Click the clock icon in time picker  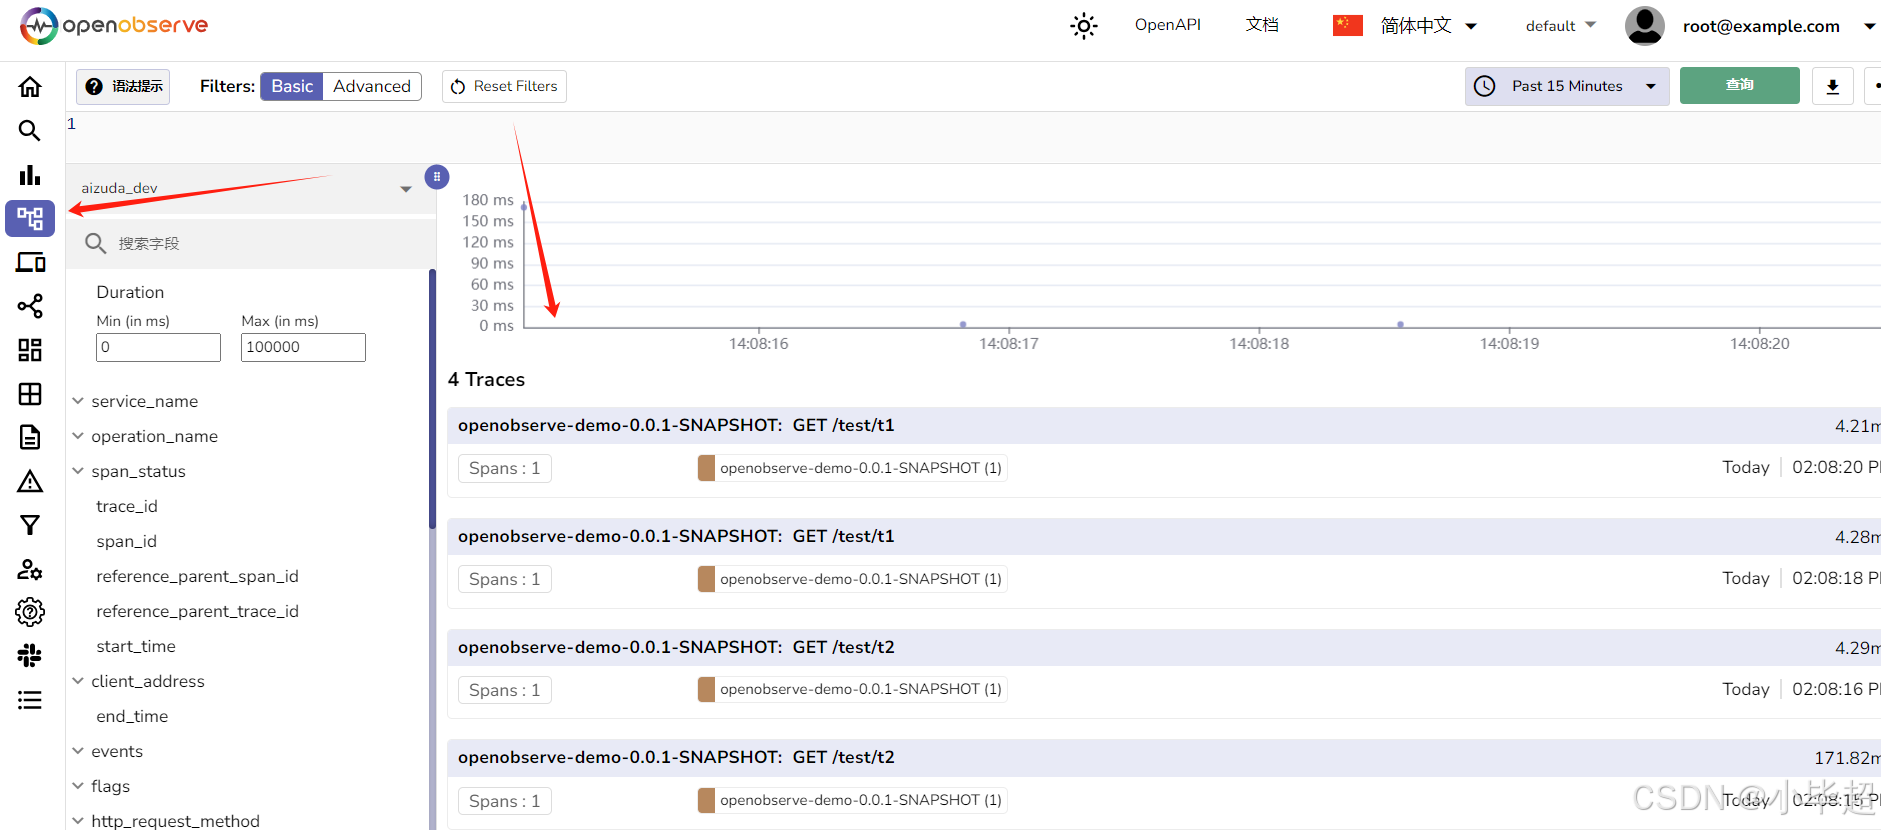[1485, 86]
